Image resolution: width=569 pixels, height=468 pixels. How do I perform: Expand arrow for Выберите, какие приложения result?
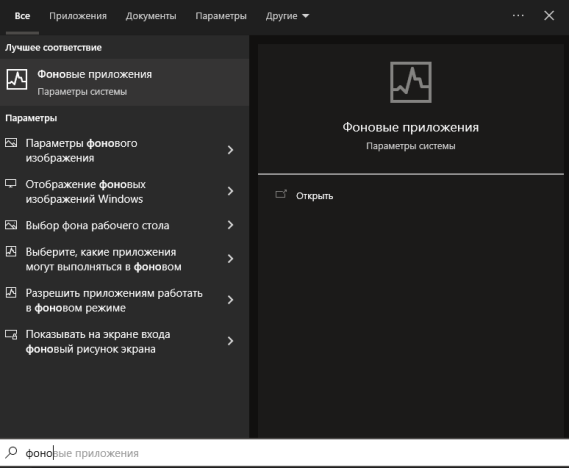230,259
